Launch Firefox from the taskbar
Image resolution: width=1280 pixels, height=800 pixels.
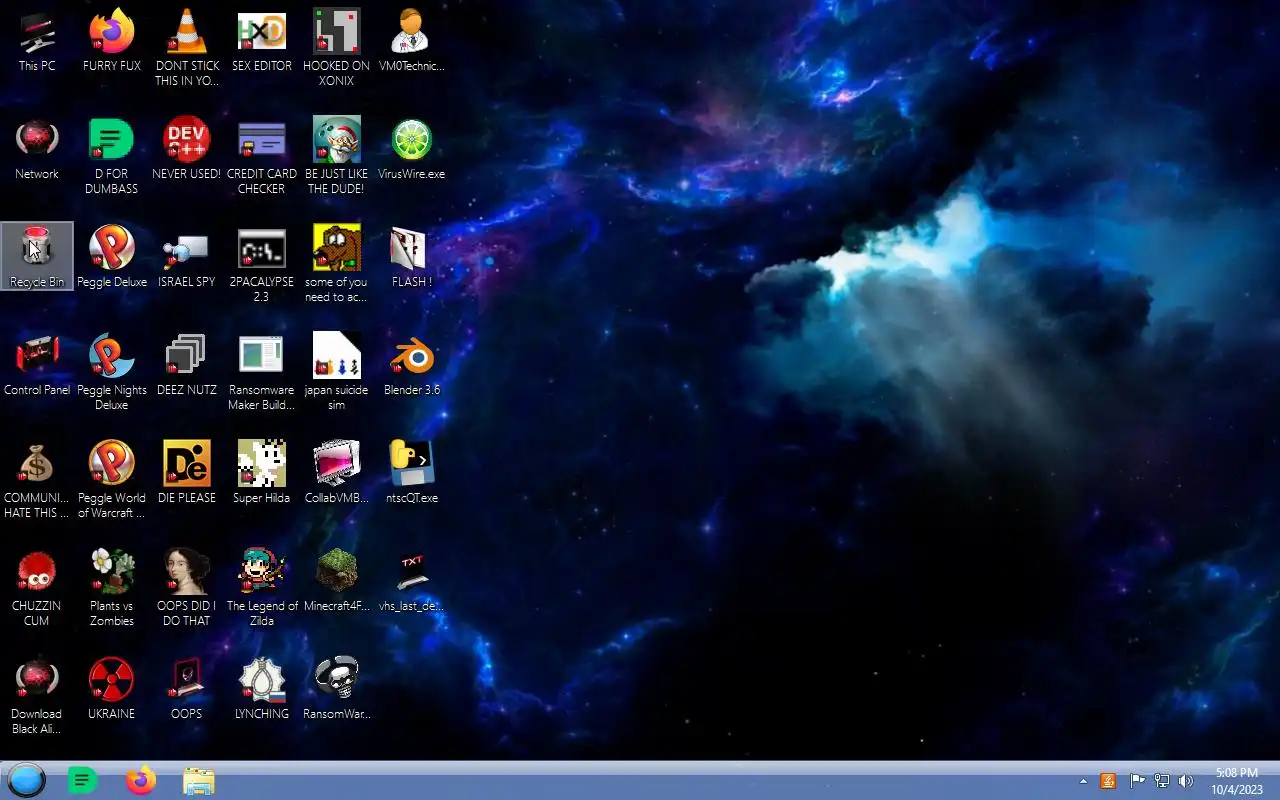click(x=140, y=780)
